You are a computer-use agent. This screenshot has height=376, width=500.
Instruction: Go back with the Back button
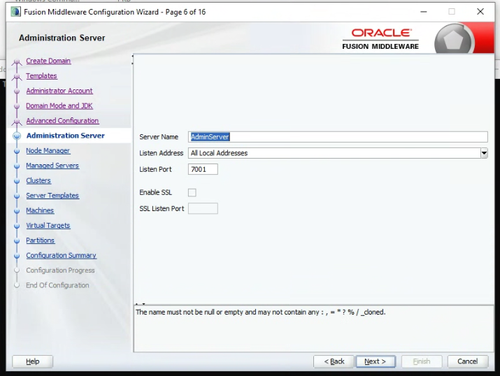[x=334, y=361]
